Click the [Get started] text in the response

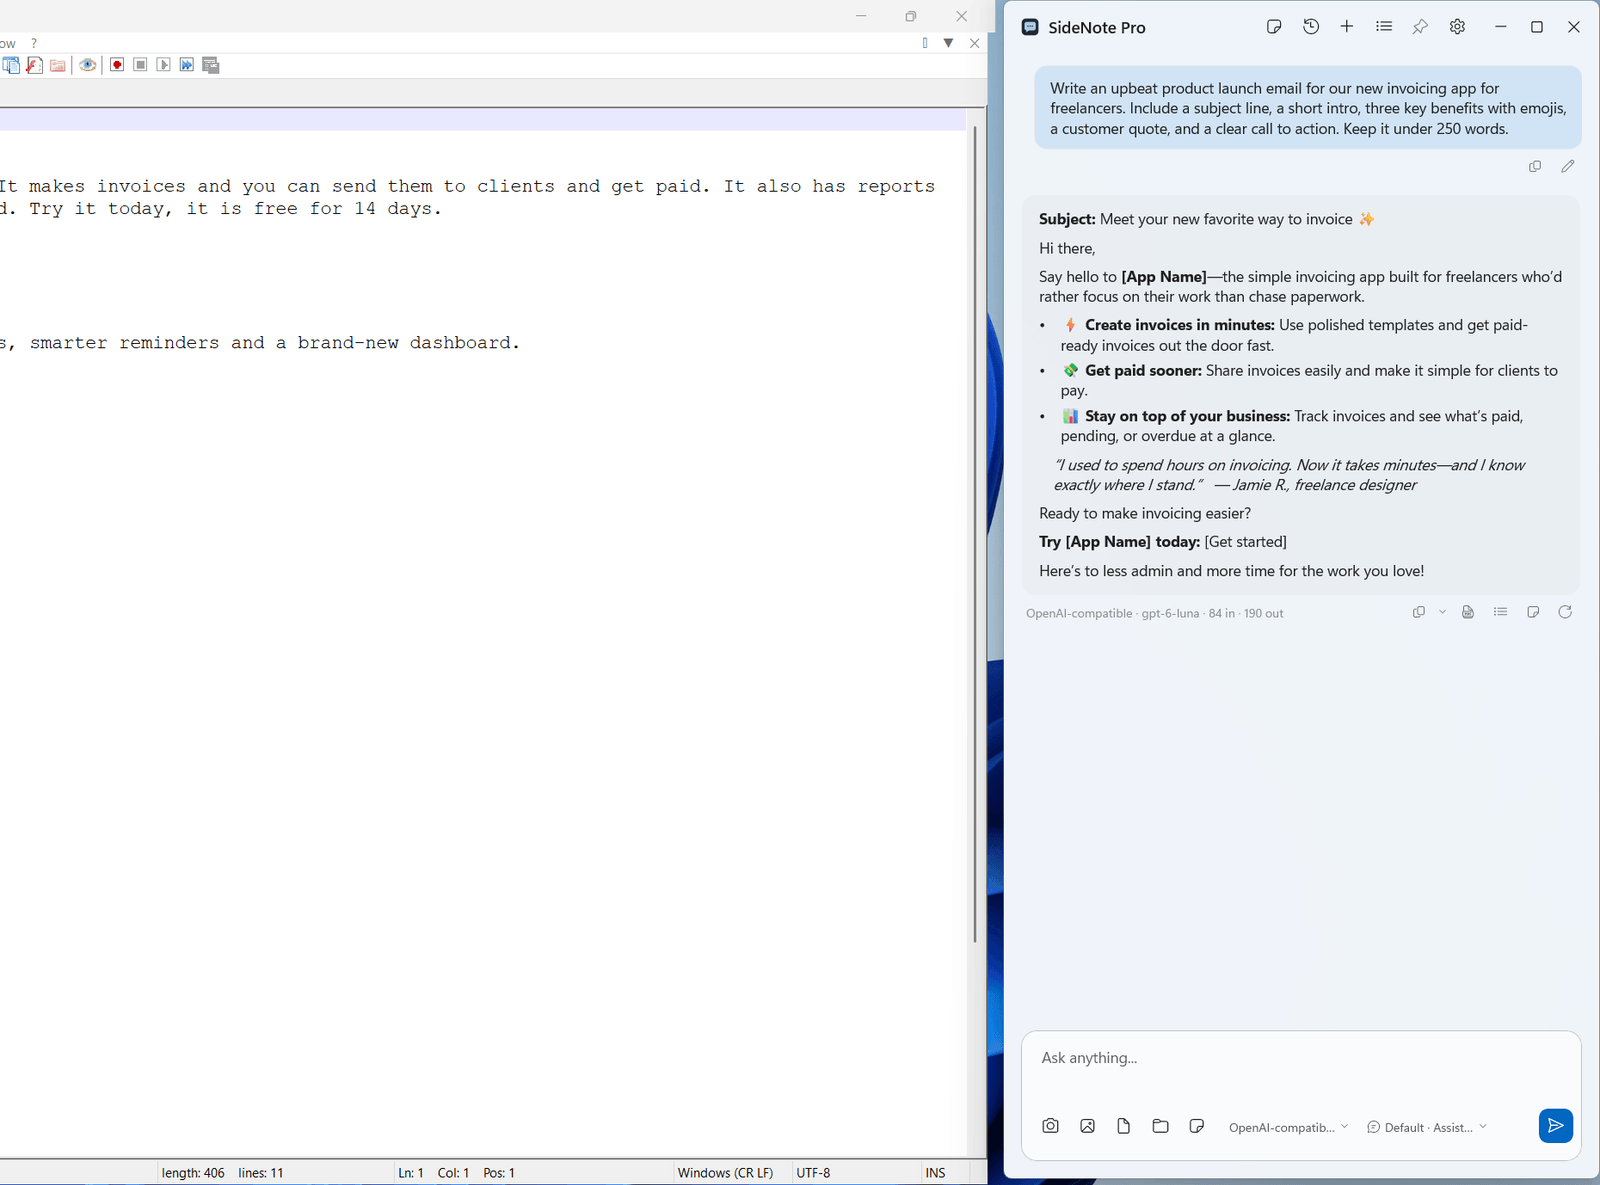coord(1245,542)
